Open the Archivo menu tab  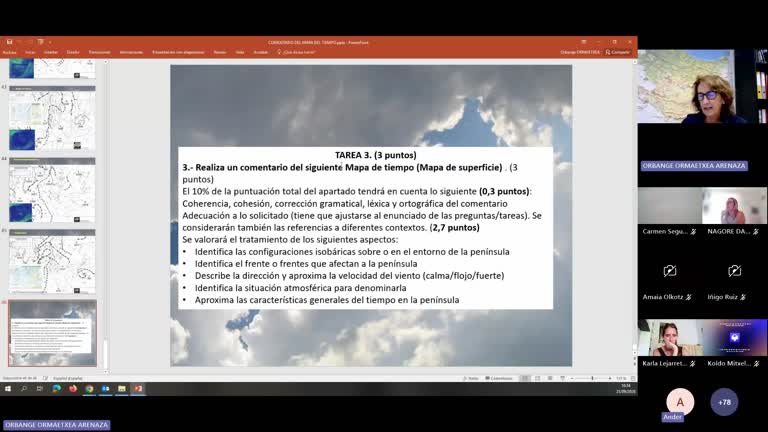[x=9, y=52]
